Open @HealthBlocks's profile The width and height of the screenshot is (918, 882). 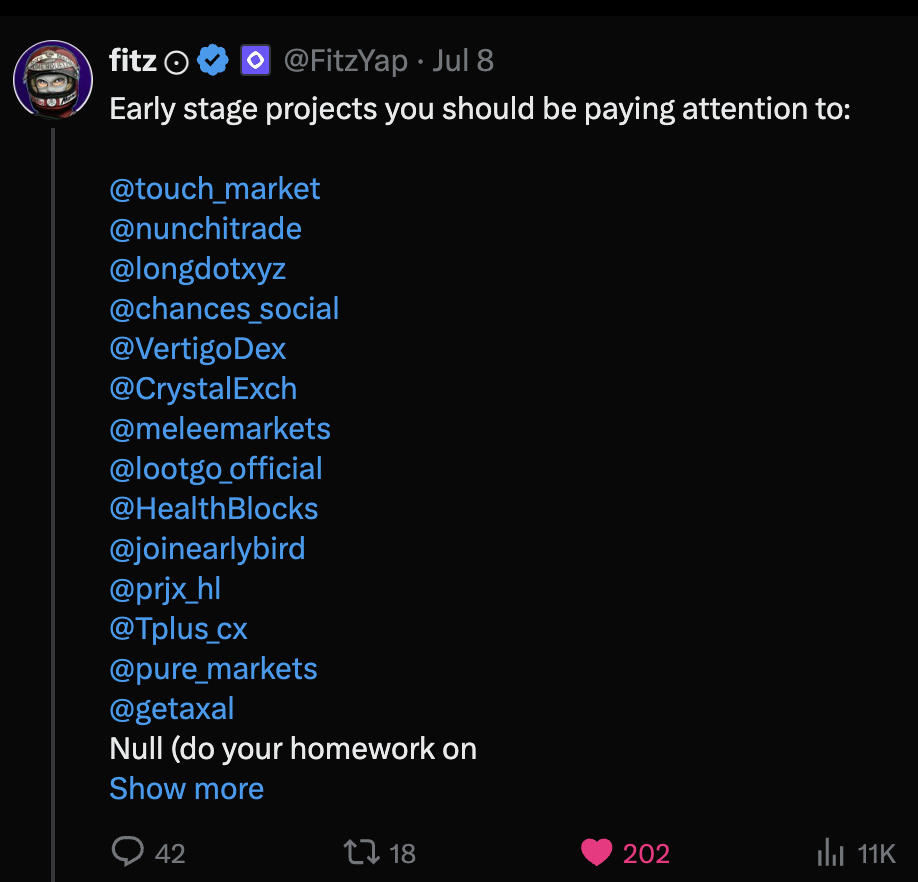pos(213,508)
